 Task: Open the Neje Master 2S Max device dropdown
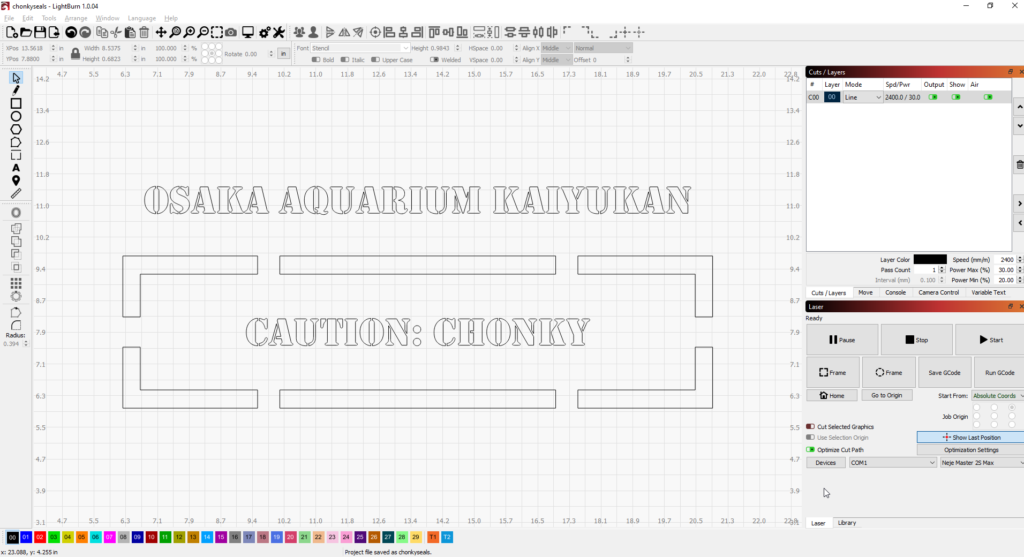pos(982,462)
